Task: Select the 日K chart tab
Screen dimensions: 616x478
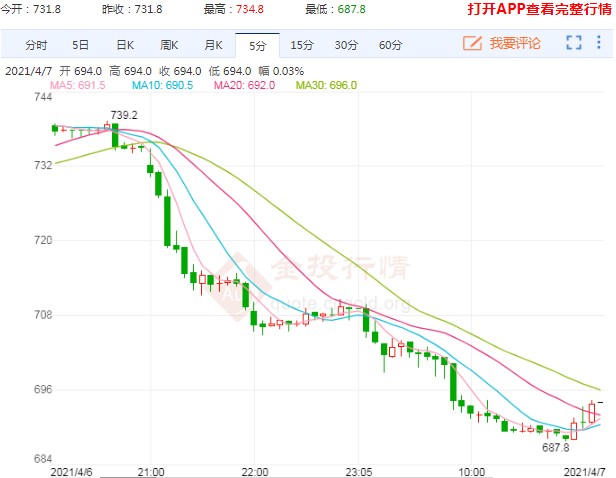Action: tap(125, 45)
